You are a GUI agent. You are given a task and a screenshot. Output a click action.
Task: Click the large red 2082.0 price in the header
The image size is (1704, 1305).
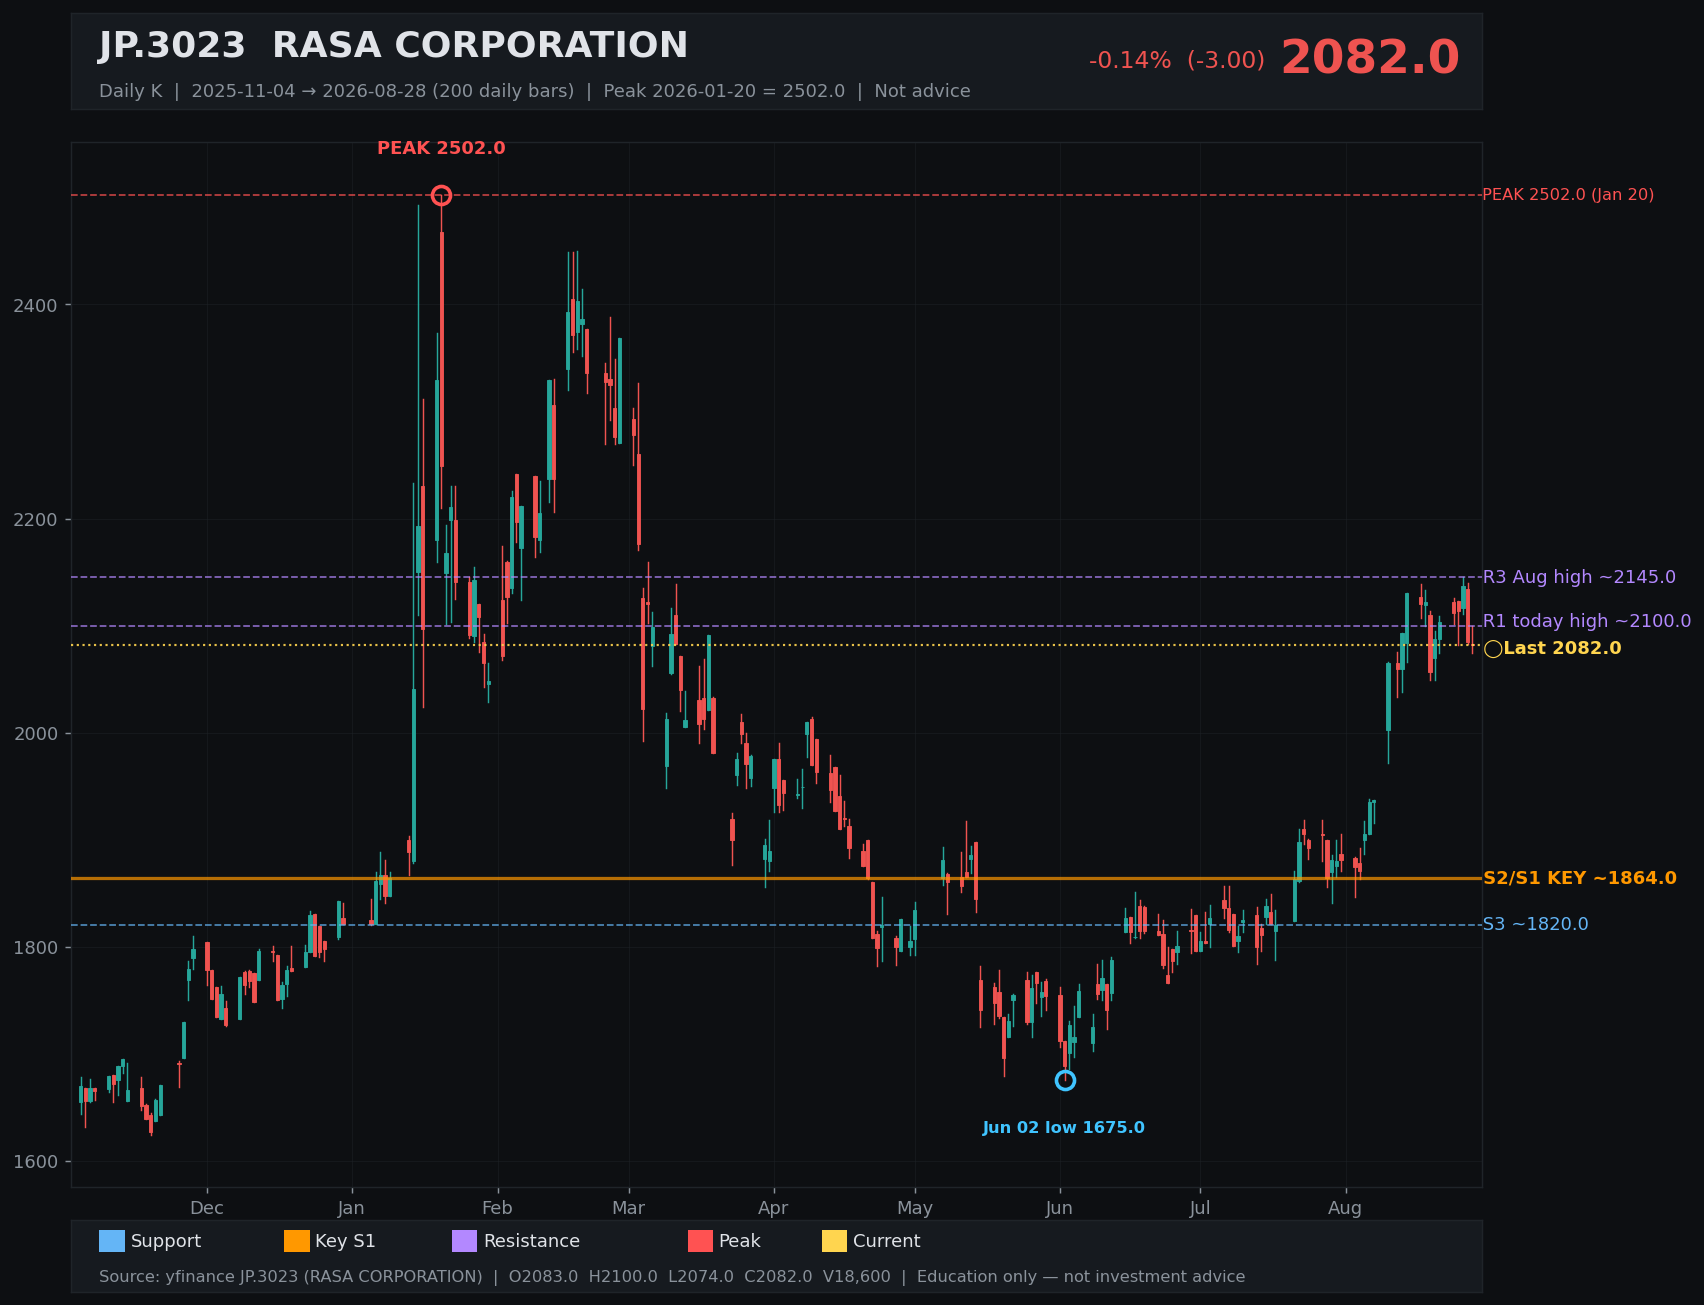pyautogui.click(x=1370, y=58)
